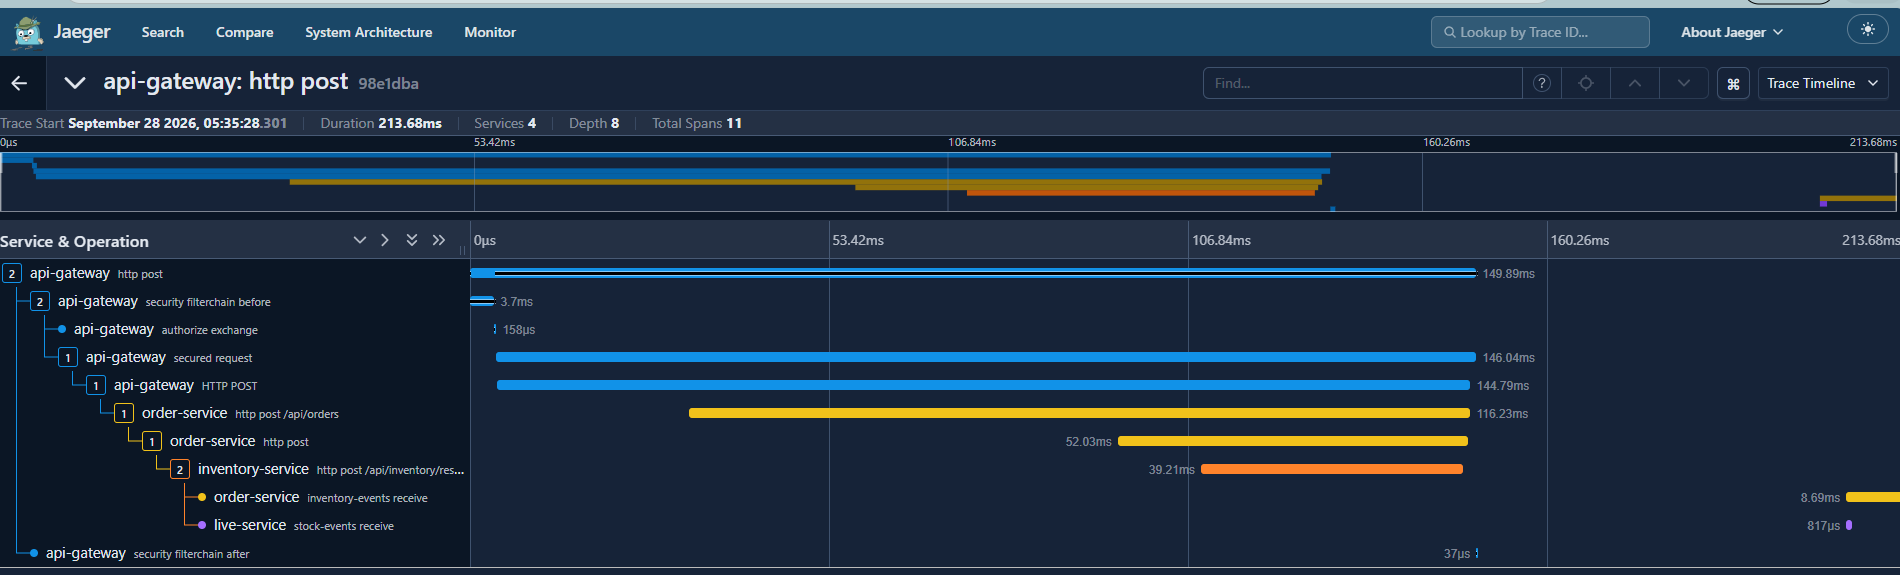Click the 116.23ms order-service bar
Viewport: 1900px width, 575px height.
click(x=1079, y=413)
